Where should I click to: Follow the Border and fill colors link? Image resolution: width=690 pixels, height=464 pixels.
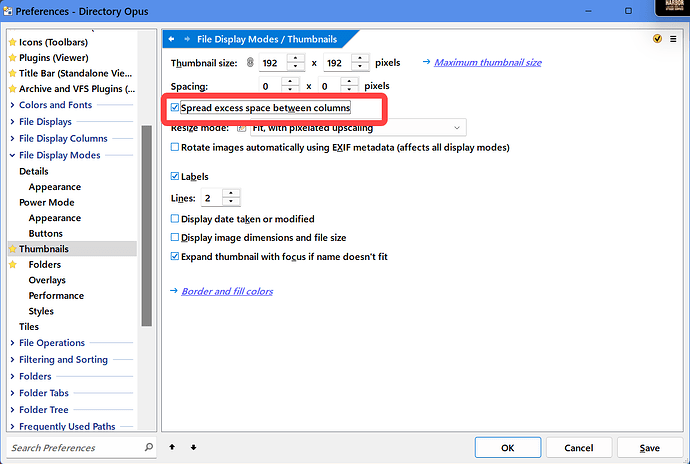(227, 291)
